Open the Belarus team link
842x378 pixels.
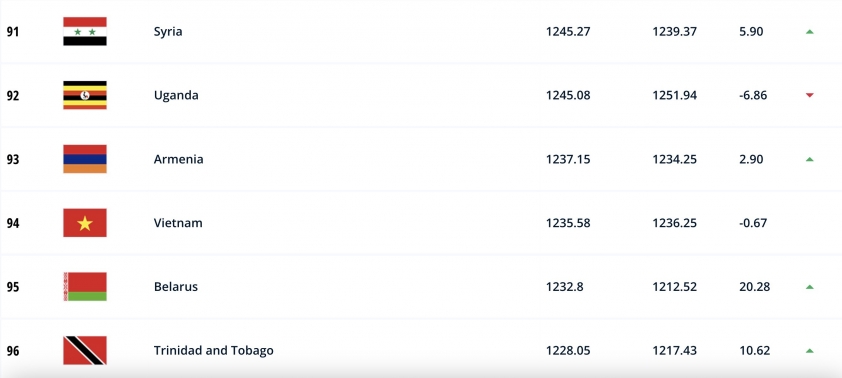(176, 287)
